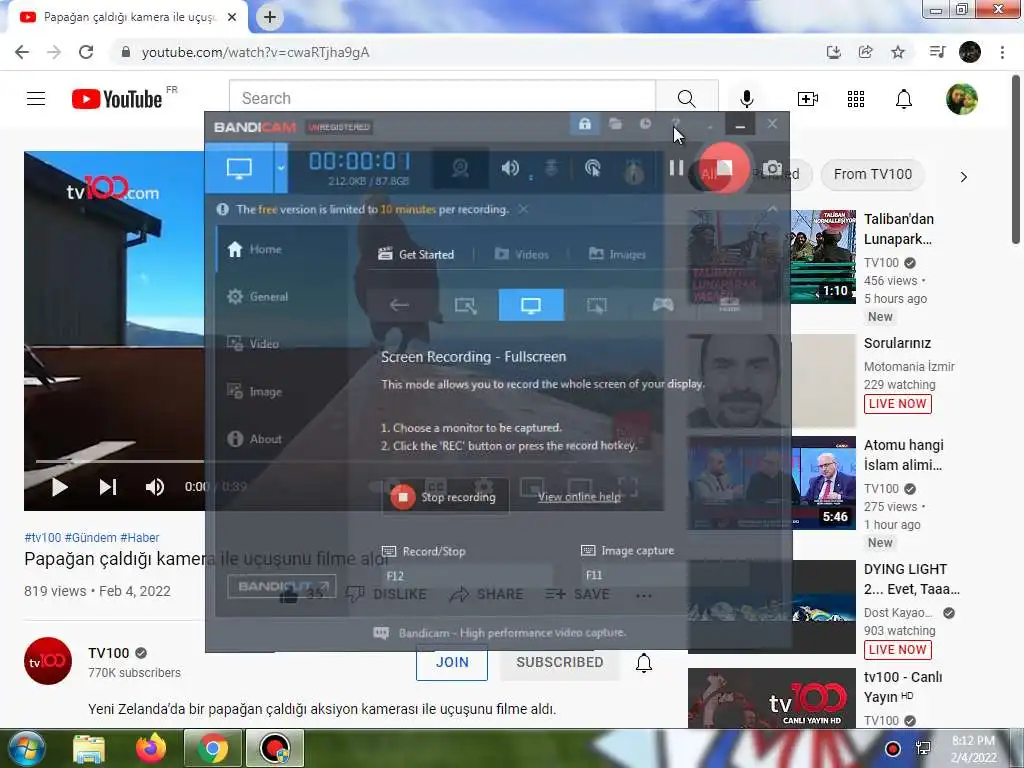
Task: Open Image settings in Bandicam sidebar
Action: (x=255, y=391)
